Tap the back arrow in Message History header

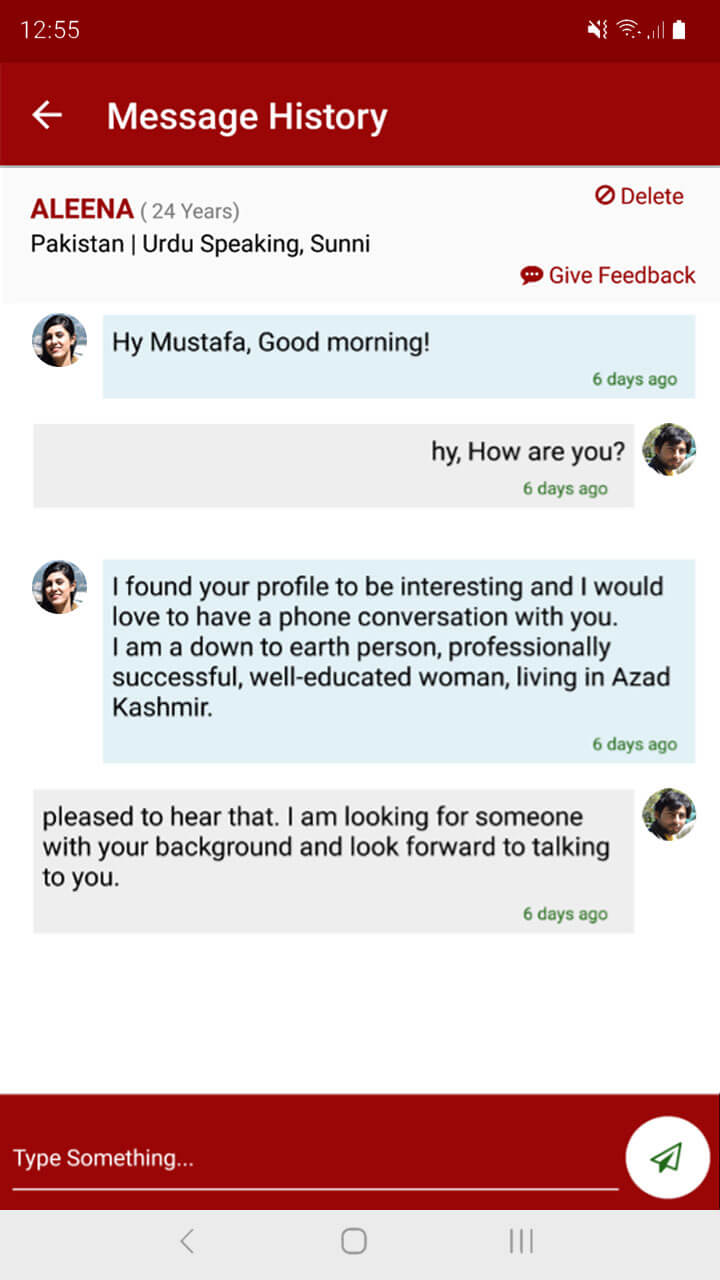[x=47, y=115]
